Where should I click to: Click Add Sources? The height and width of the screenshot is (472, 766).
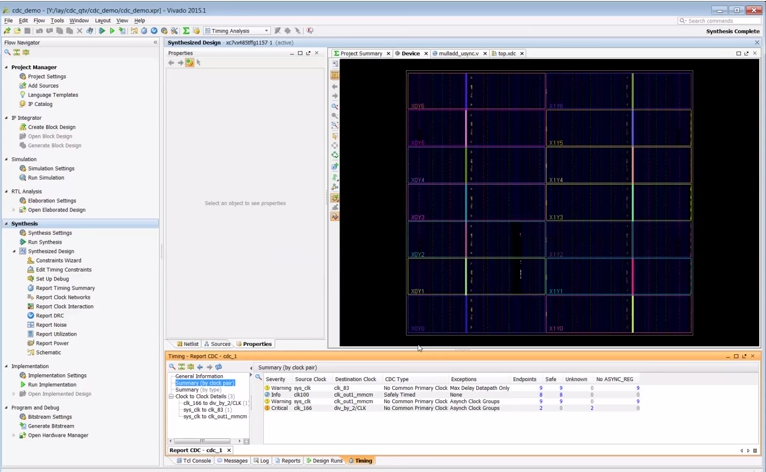(x=43, y=86)
